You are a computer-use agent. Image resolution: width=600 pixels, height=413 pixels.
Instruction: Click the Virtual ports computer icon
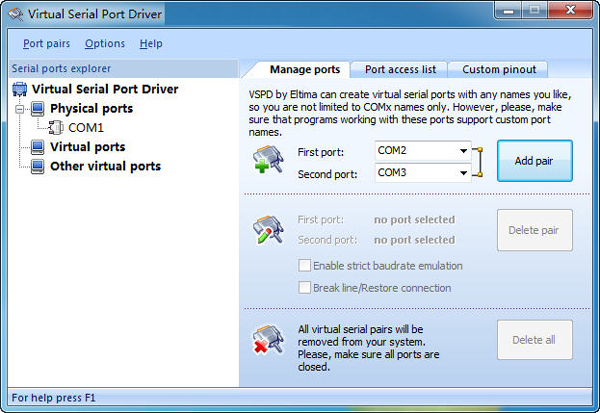click(x=38, y=147)
